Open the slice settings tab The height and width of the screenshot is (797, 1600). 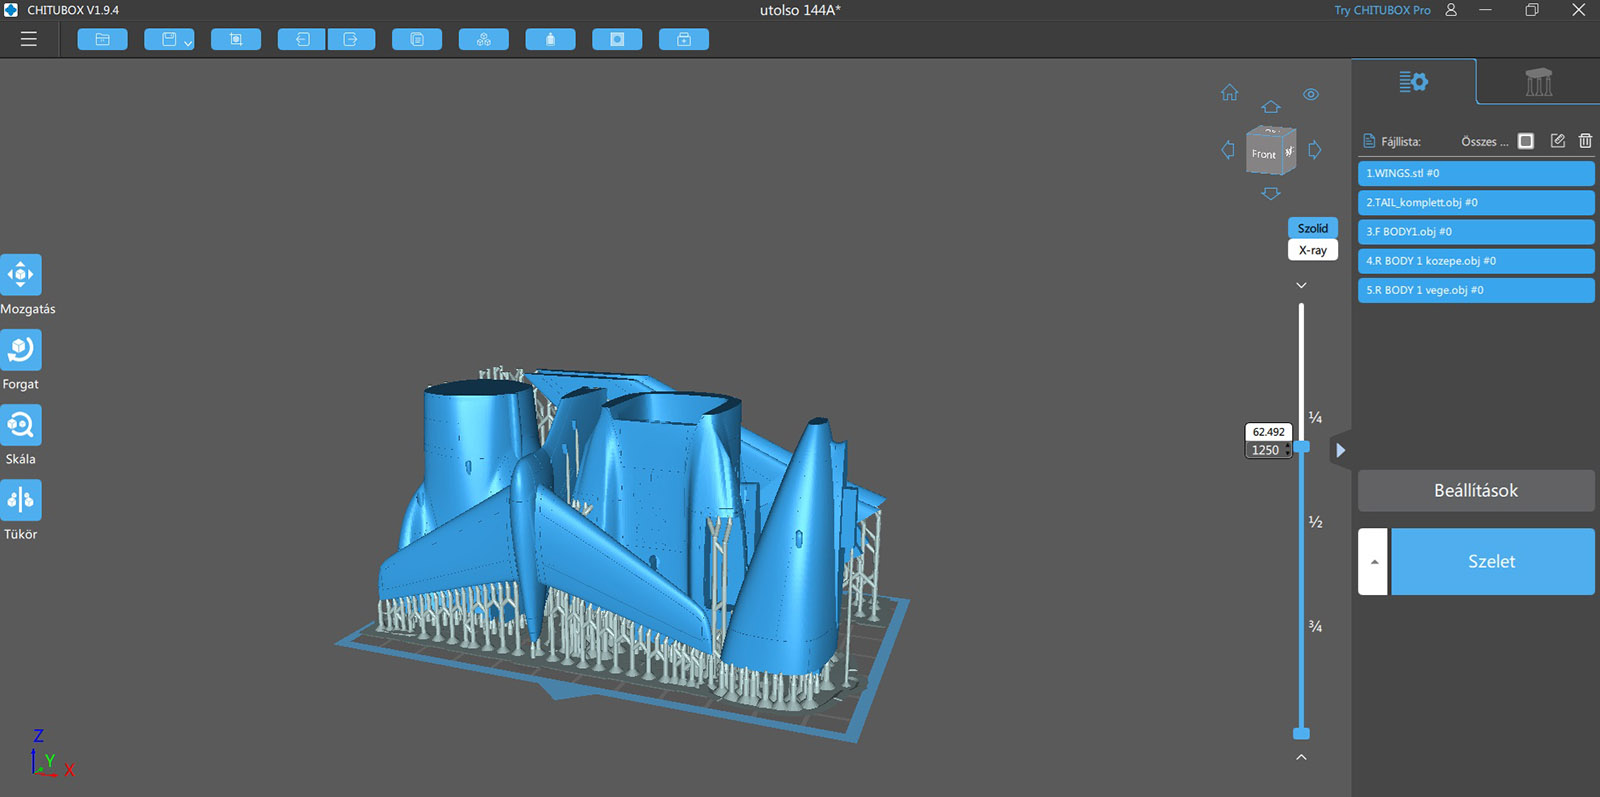tap(1413, 82)
